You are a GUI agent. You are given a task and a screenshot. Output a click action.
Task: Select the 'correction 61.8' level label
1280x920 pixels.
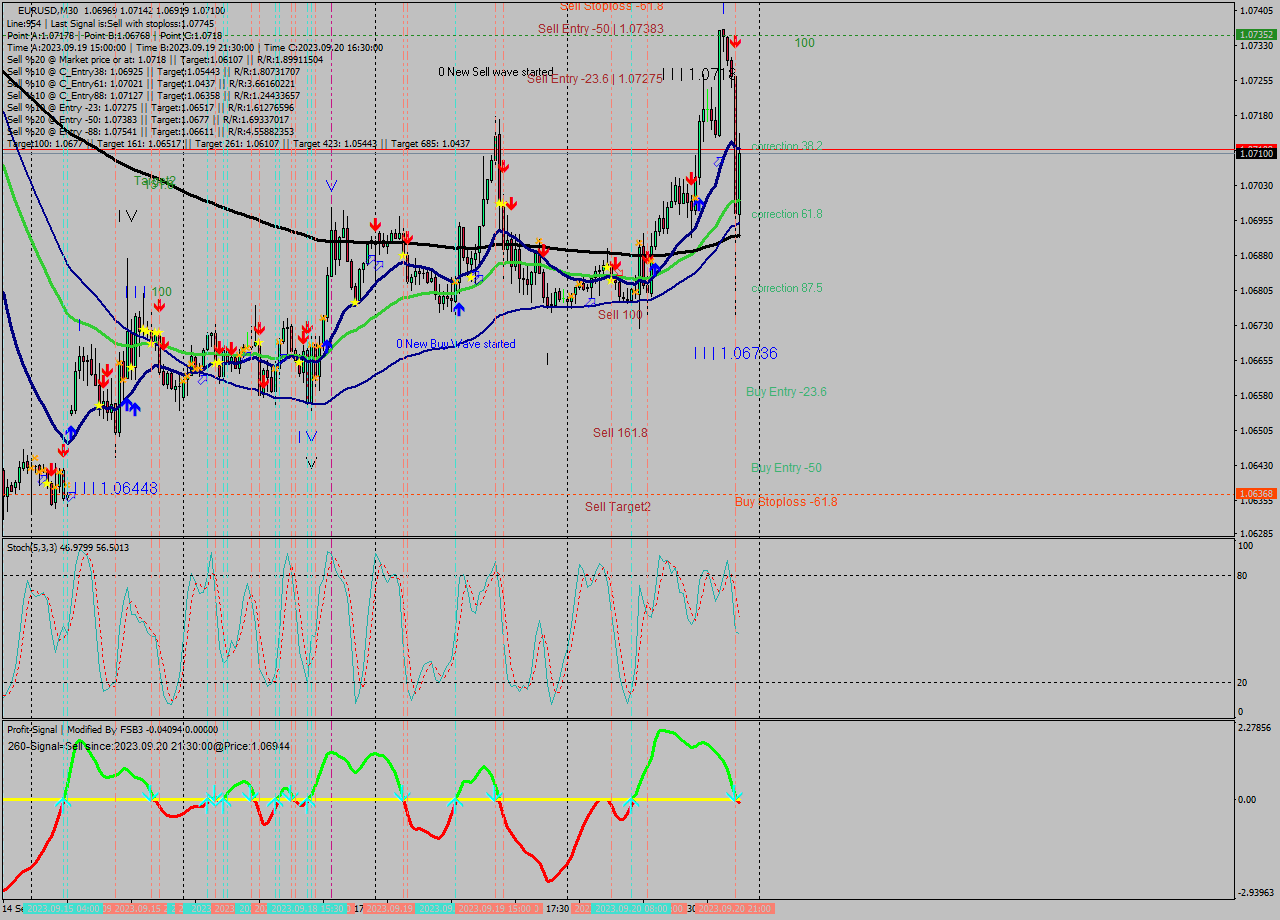pos(787,214)
